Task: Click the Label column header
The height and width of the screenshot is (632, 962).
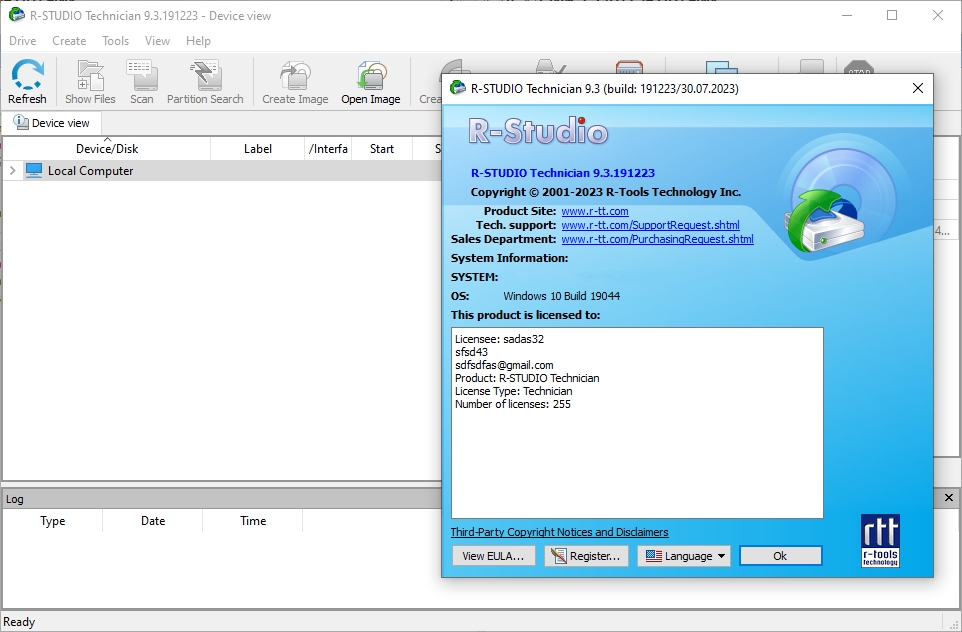Action: pos(258,148)
